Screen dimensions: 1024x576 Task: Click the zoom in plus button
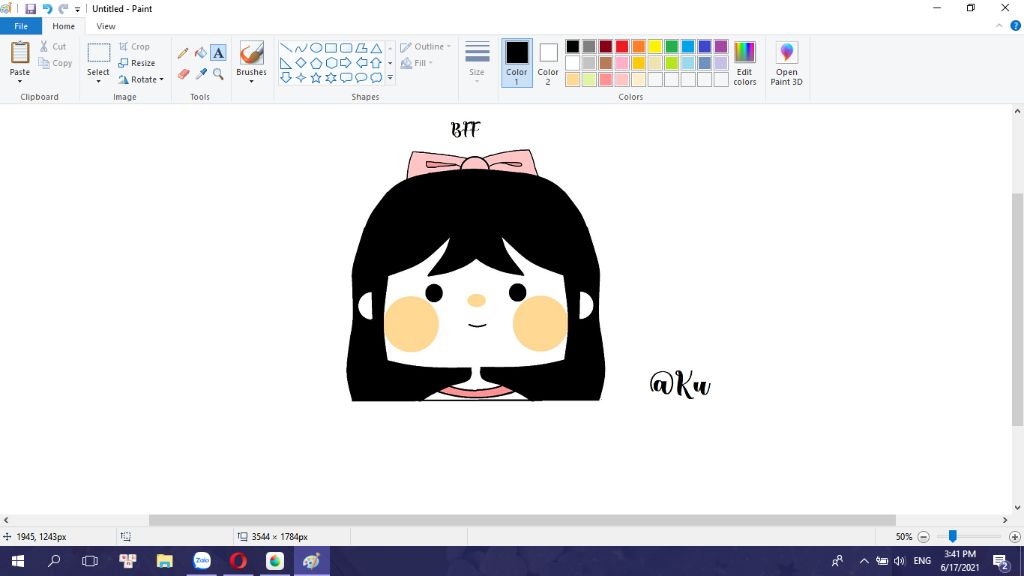click(1014, 537)
